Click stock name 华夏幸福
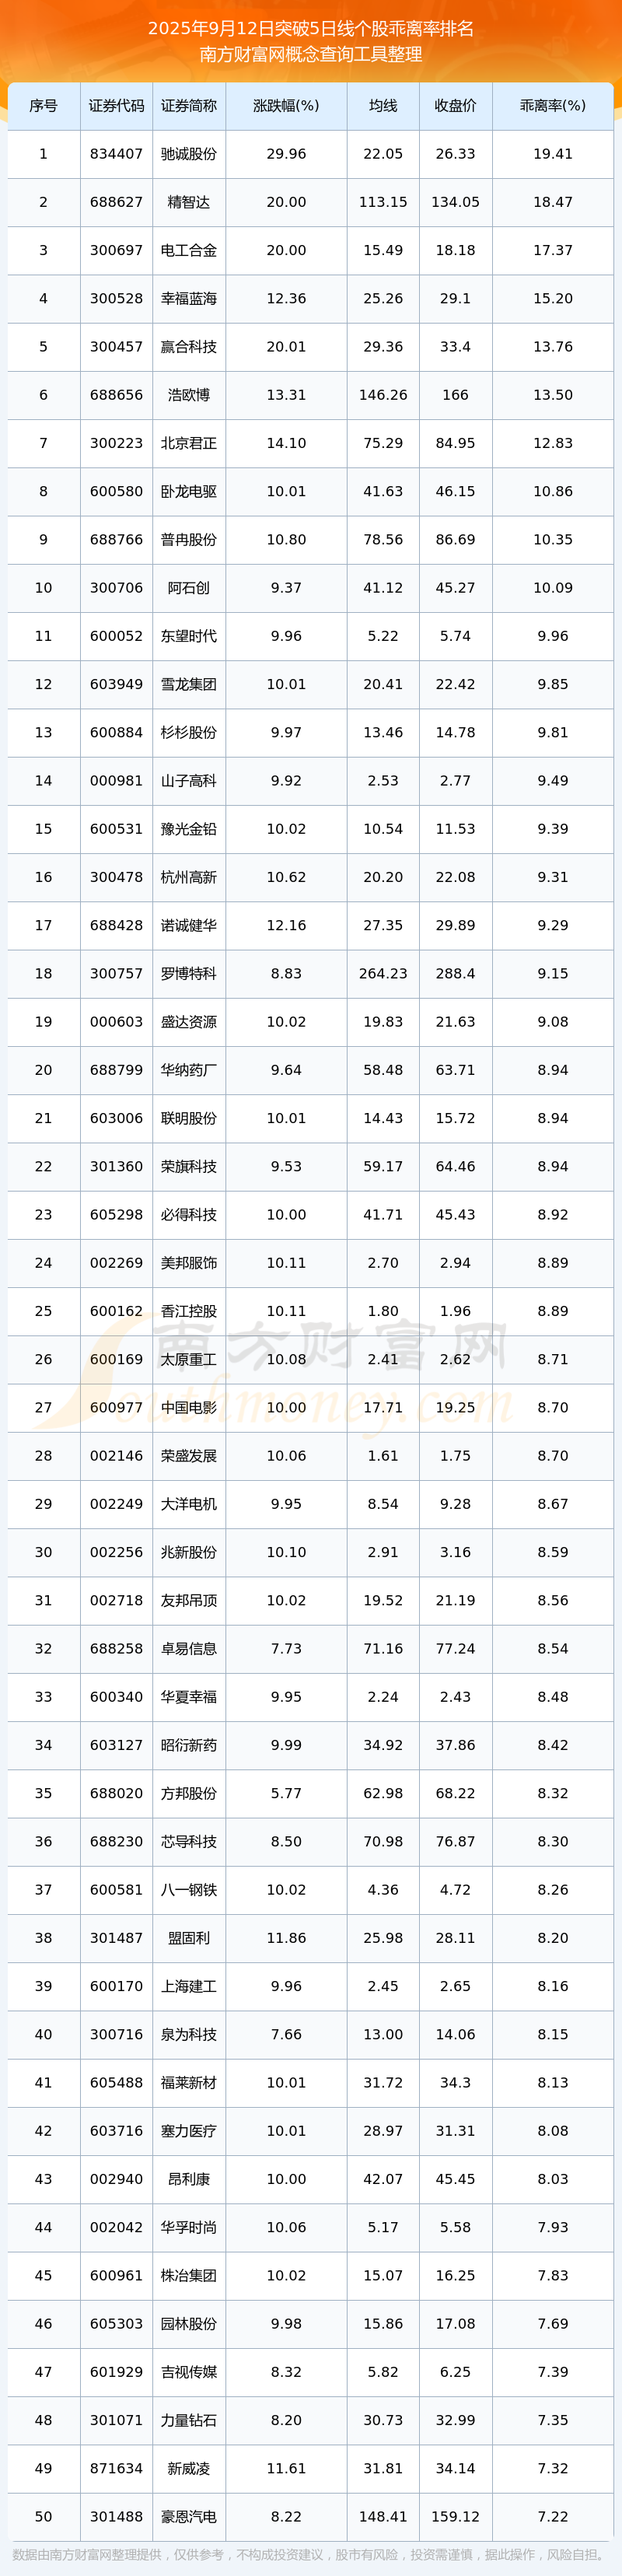Screen dimensions: 622x2576 coord(189,1697)
